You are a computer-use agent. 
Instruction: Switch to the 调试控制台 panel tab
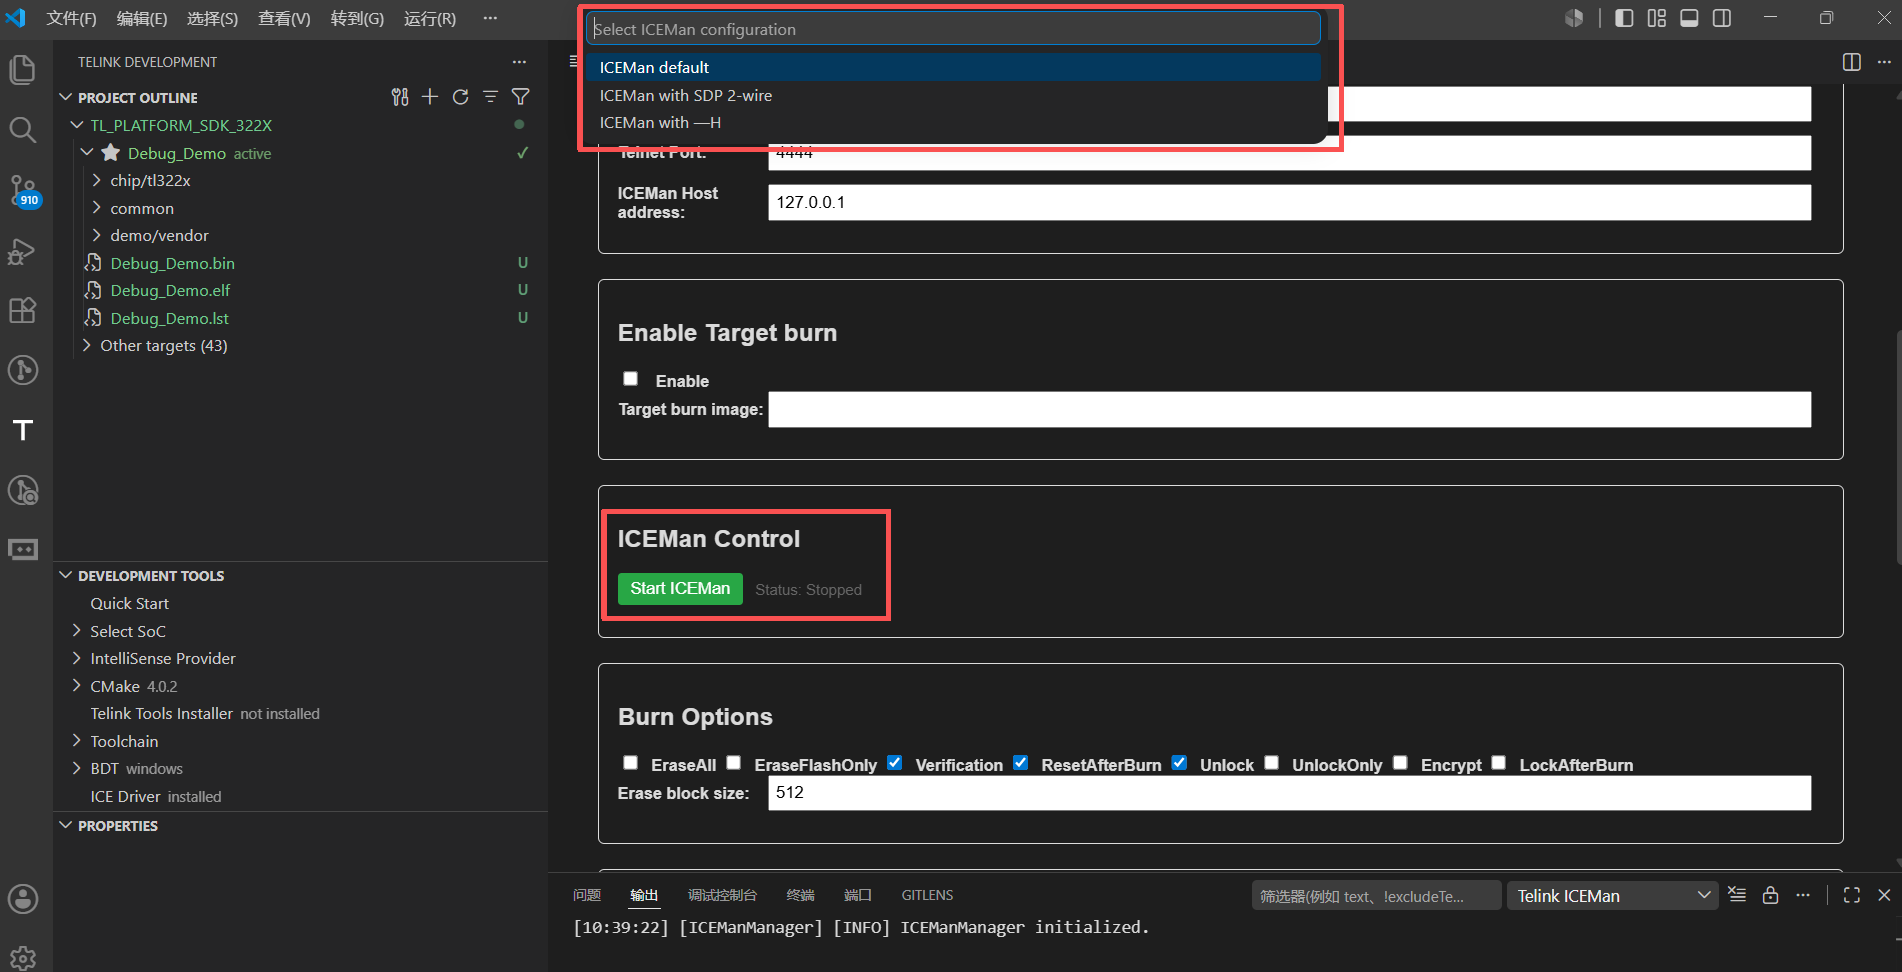pyautogui.click(x=722, y=895)
